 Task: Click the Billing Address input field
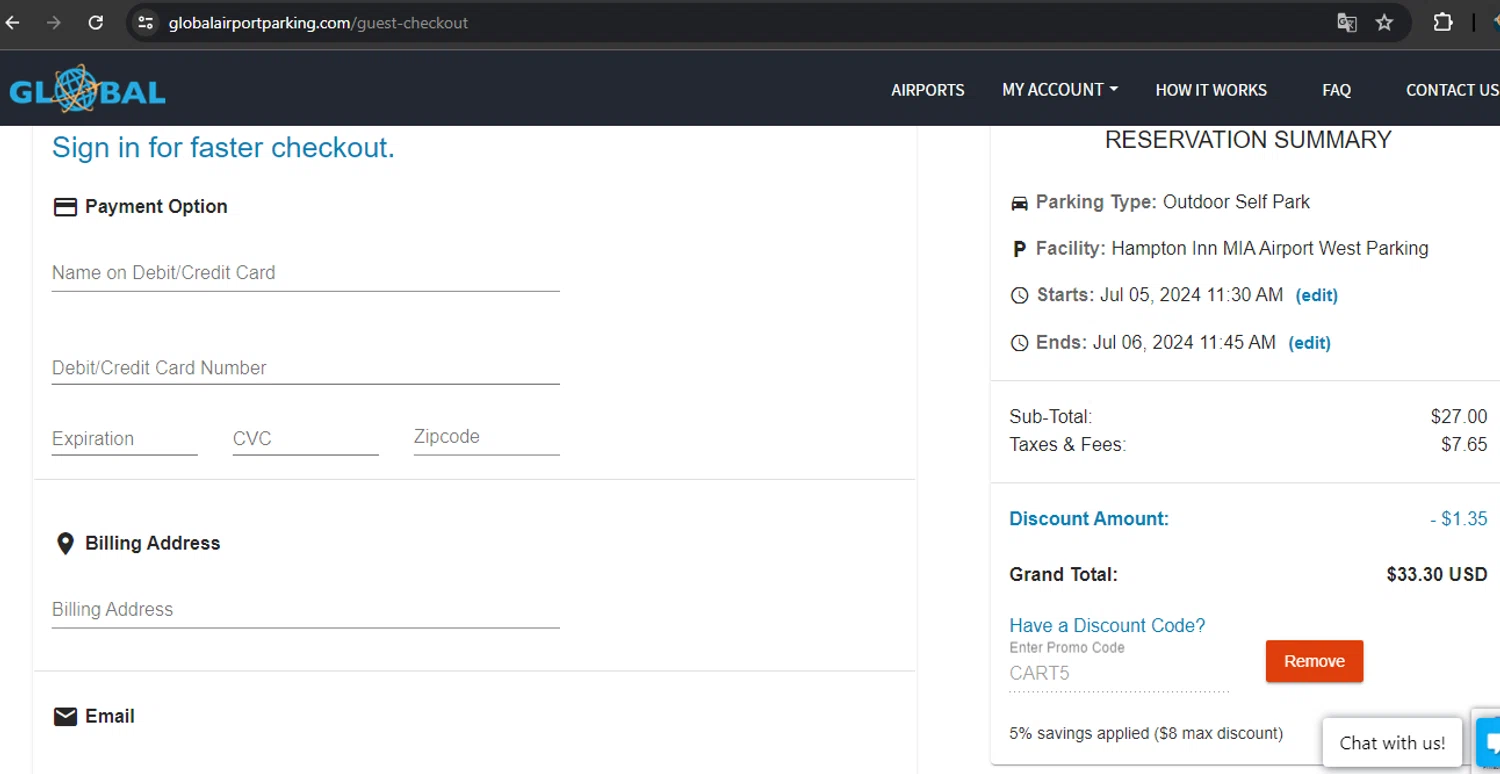tap(305, 610)
